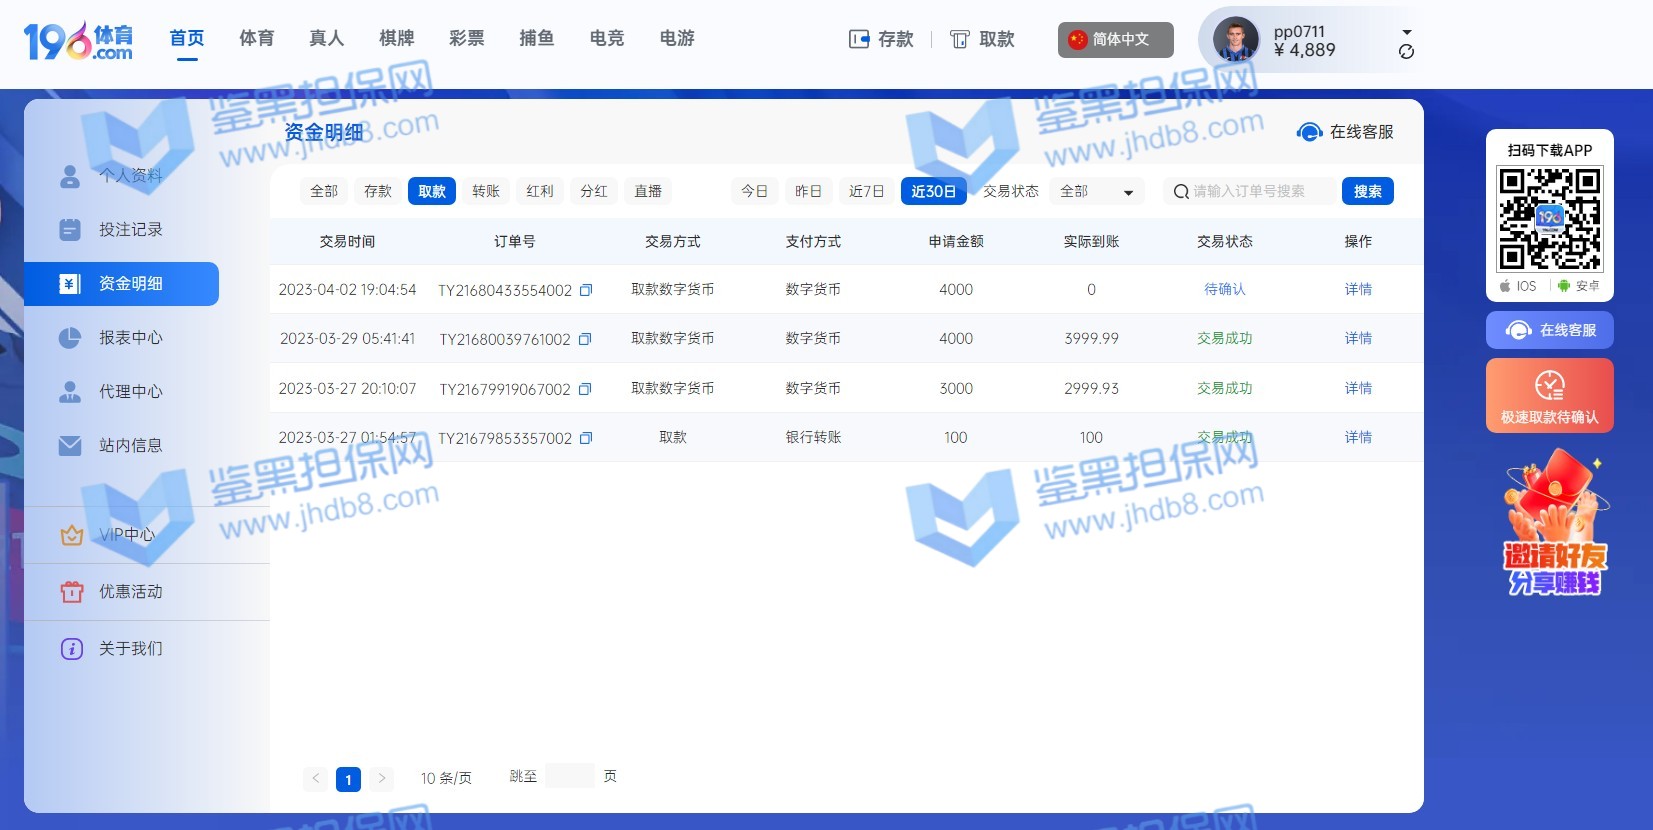Screen dimensions: 1653x830
Task: Click the 196 sports logo
Action: pos(78,41)
